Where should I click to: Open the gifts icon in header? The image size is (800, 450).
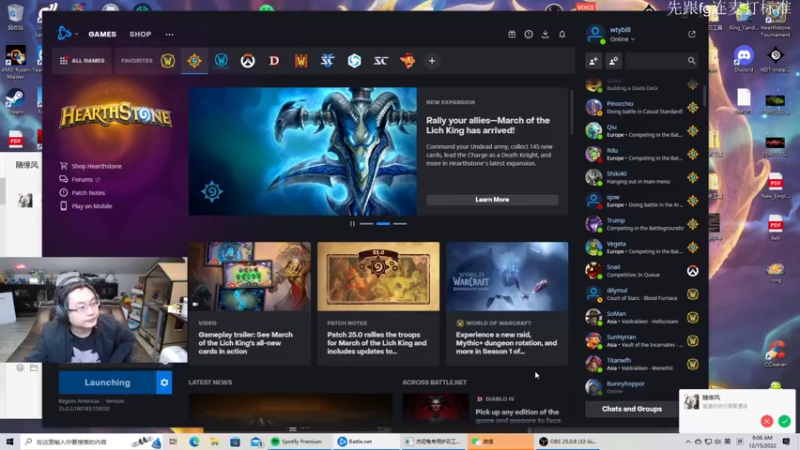pos(512,34)
